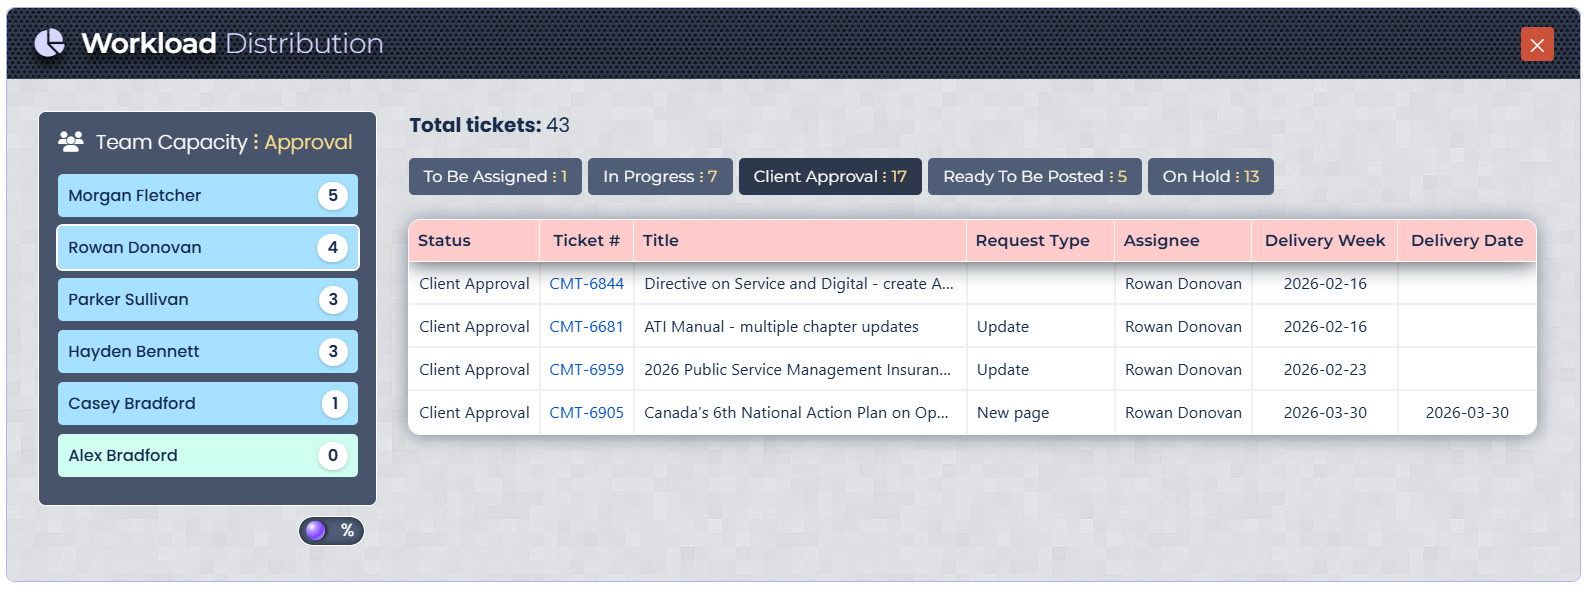Viewport: 1588px width, 592px height.
Task: Click the Workload Distribution pie chart icon
Action: pyautogui.click(x=49, y=43)
